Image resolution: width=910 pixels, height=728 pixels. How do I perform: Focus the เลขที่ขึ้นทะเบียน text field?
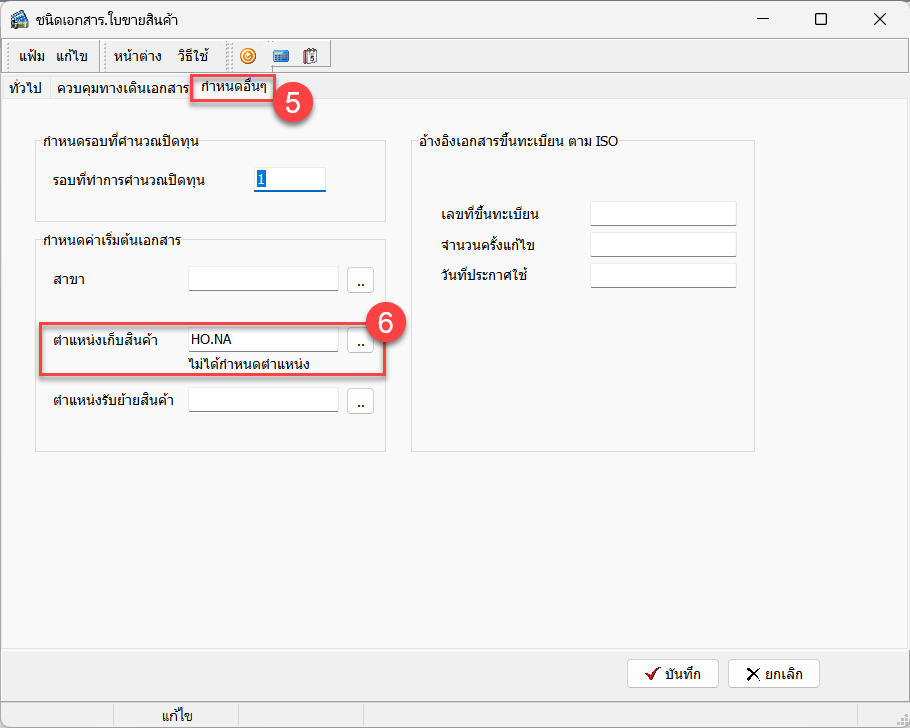pos(663,214)
